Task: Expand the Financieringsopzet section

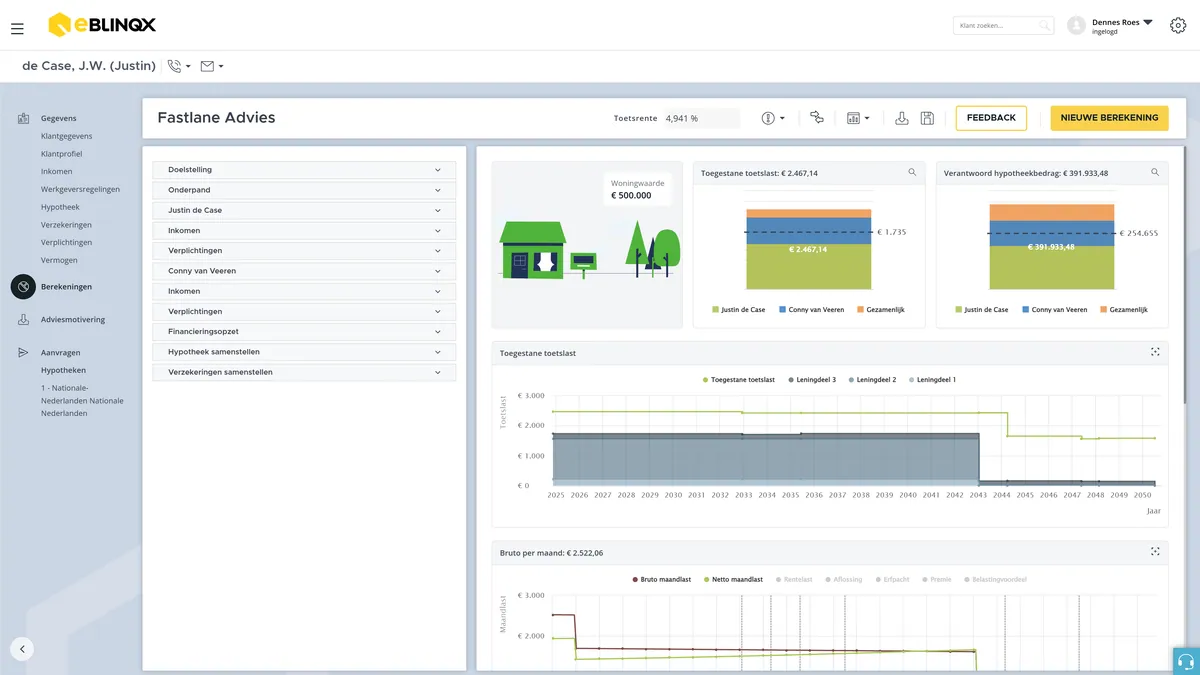Action: point(304,331)
